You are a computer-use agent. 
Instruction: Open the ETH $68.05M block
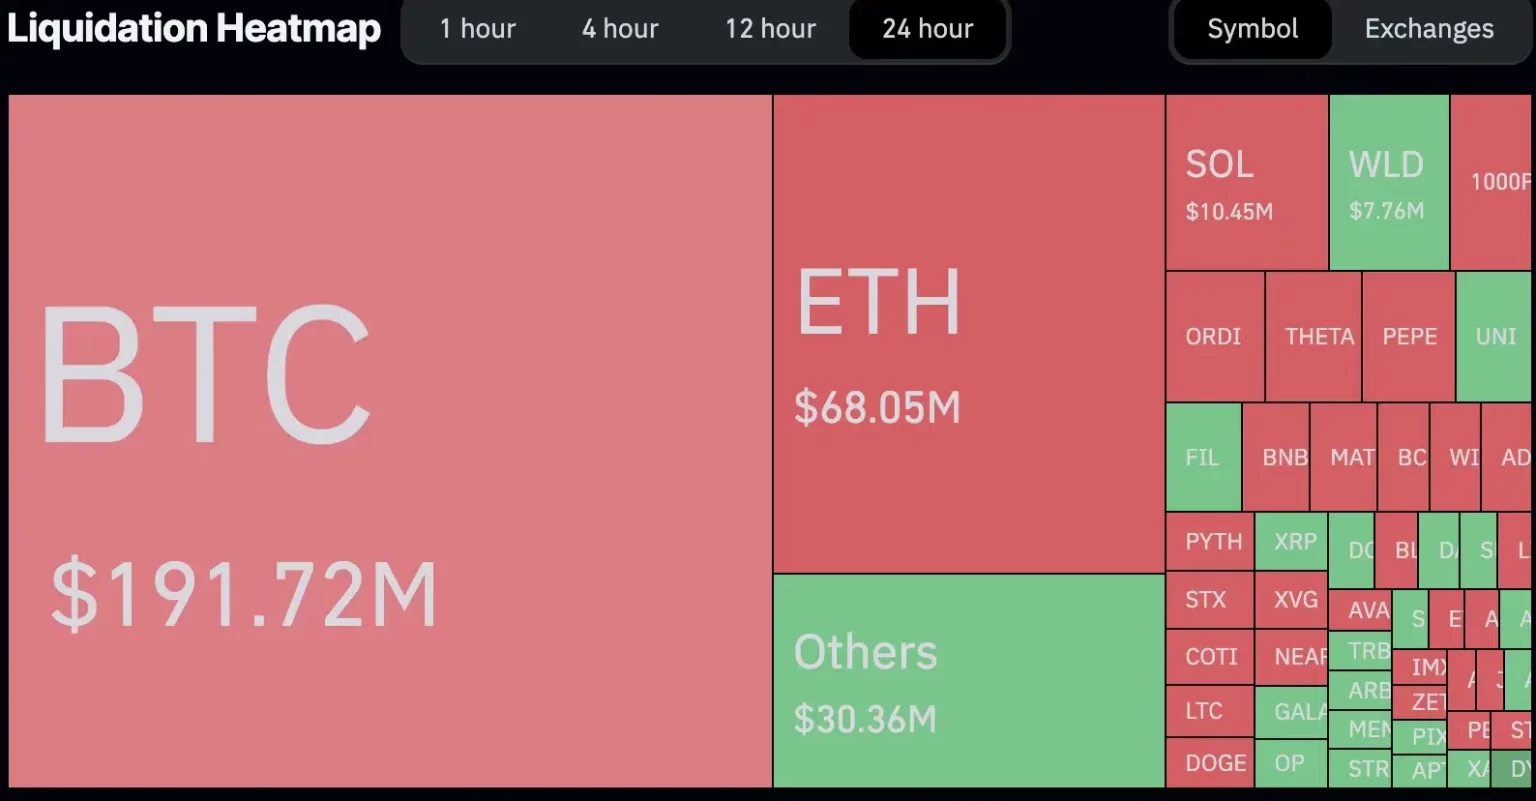click(968, 333)
